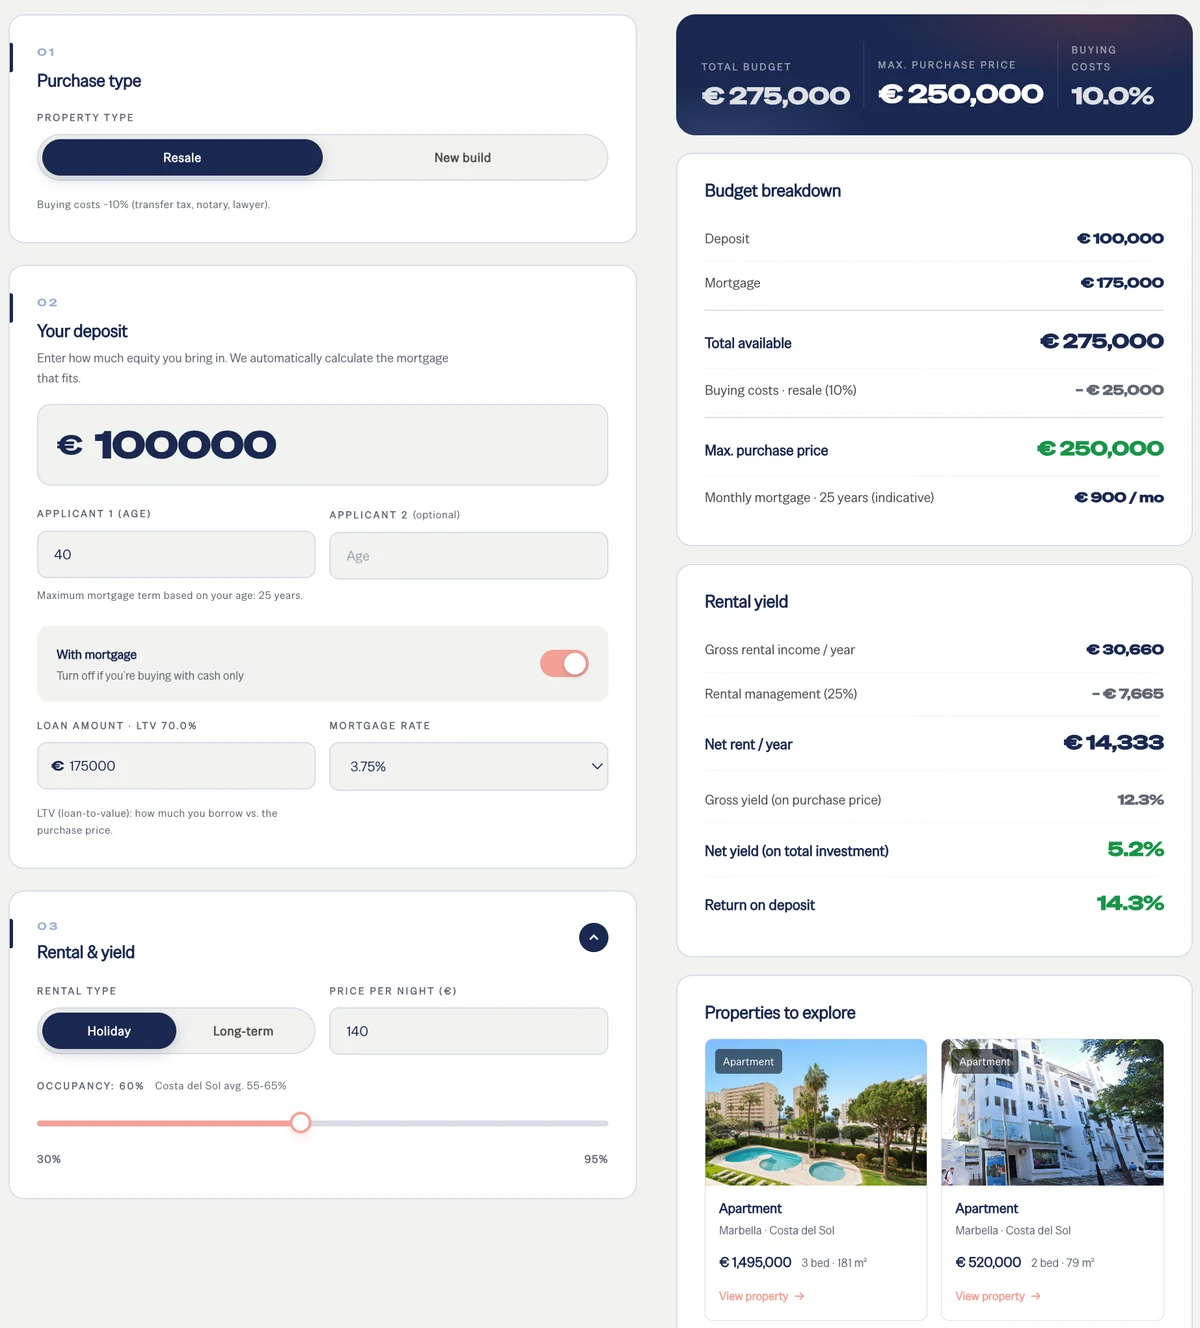1200x1328 pixels.
Task: Click the Net yield 5.2% value
Action: pyautogui.click(x=1135, y=849)
